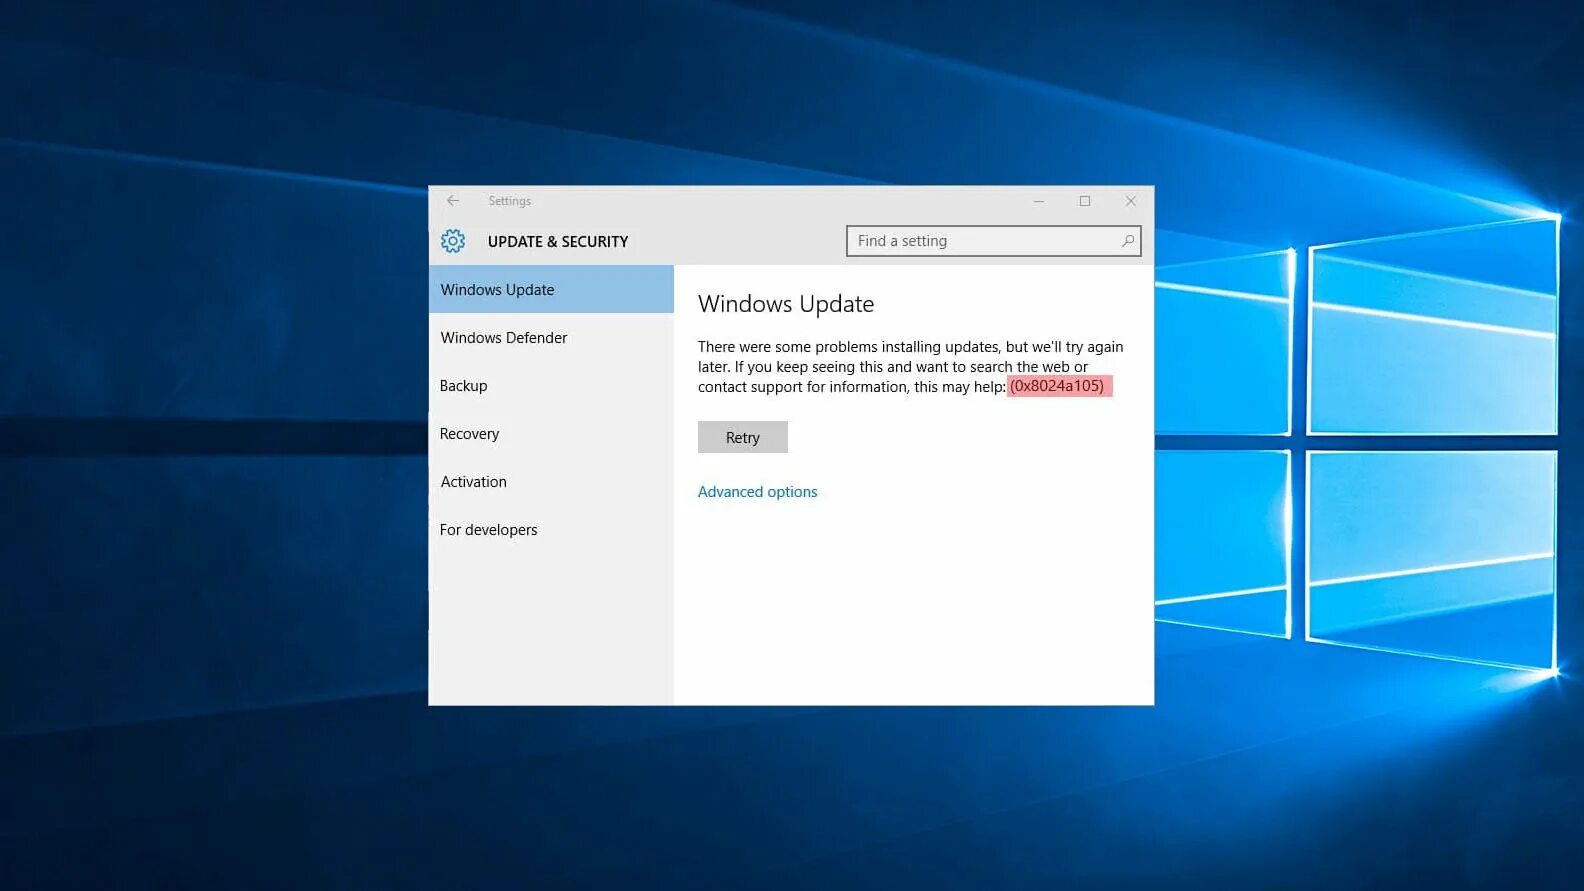Click the Settings gear icon
The image size is (1584, 891).
click(453, 241)
